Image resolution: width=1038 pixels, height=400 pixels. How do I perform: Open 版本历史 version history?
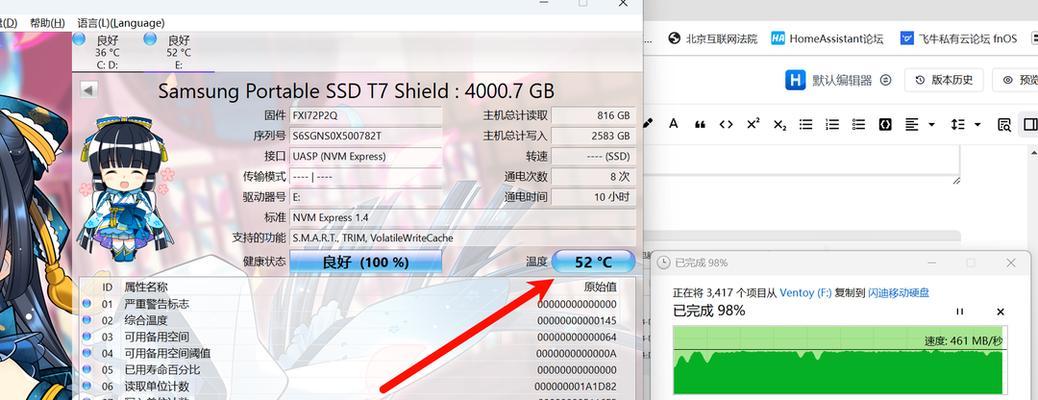(x=943, y=80)
